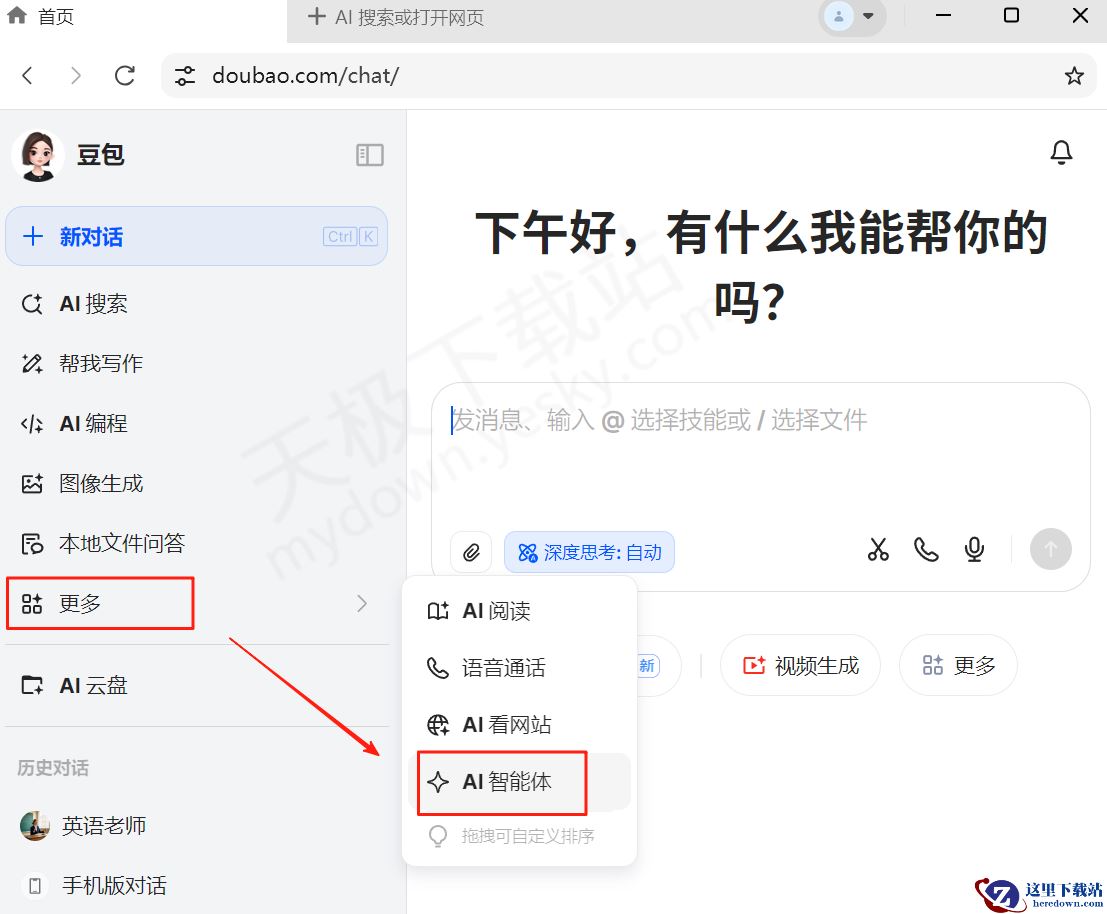Click the 历史对话 heading text
This screenshot has width=1107, height=914.
[x=53, y=768]
